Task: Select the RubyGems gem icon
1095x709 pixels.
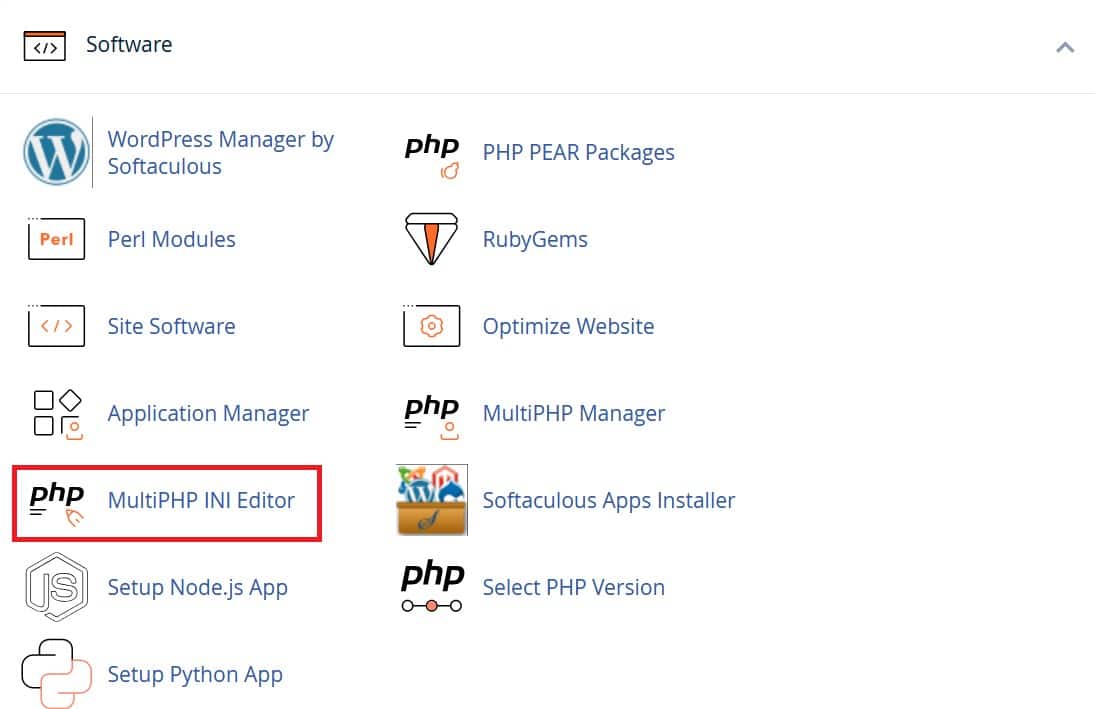Action: click(x=431, y=239)
